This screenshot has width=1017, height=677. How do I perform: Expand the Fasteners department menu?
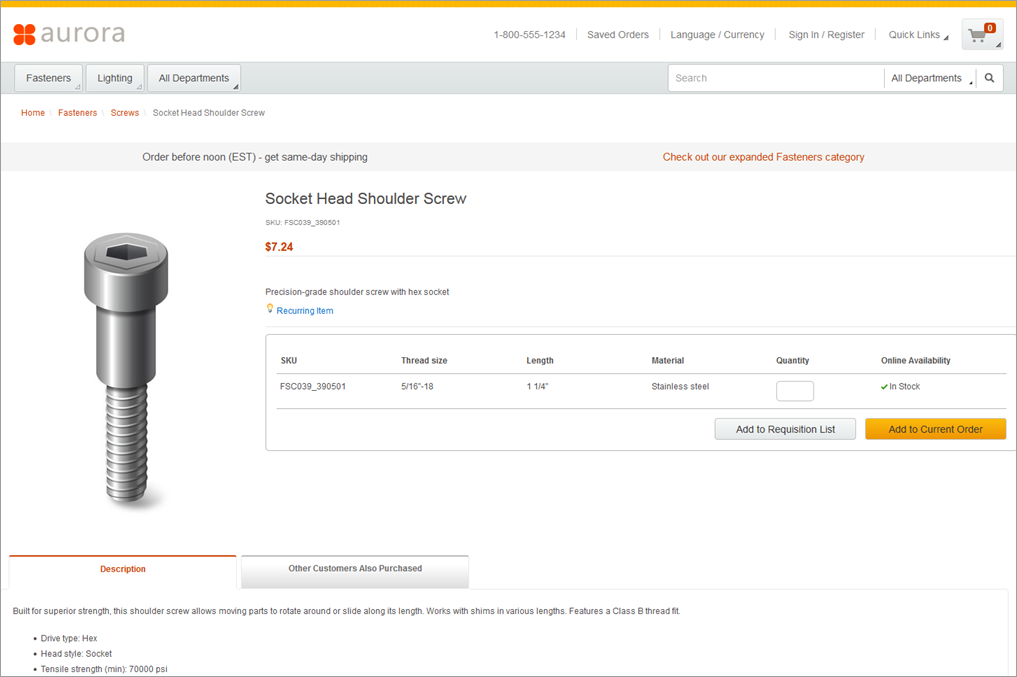(x=49, y=78)
